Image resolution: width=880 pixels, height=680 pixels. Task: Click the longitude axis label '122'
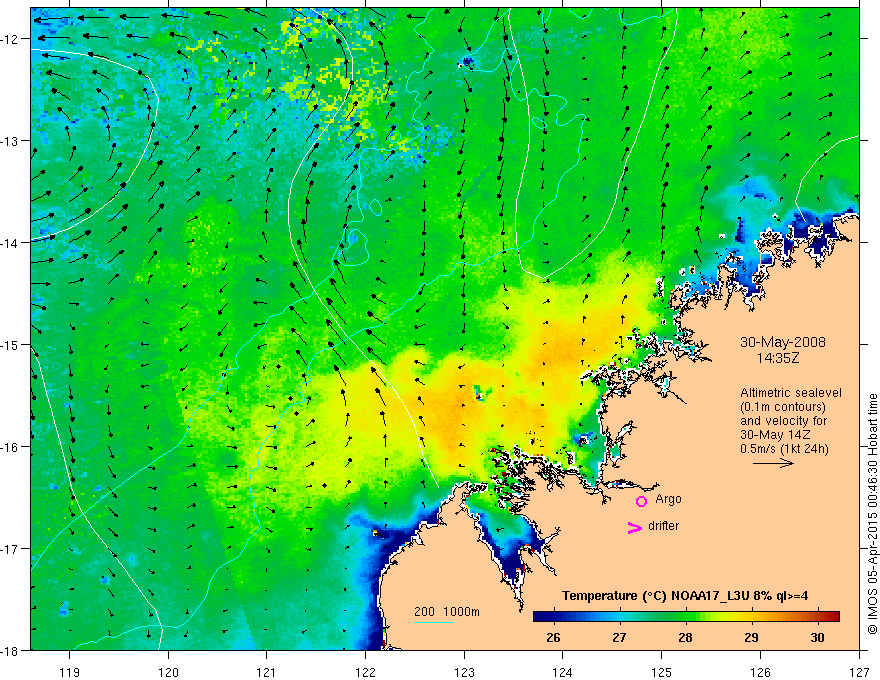(366, 672)
